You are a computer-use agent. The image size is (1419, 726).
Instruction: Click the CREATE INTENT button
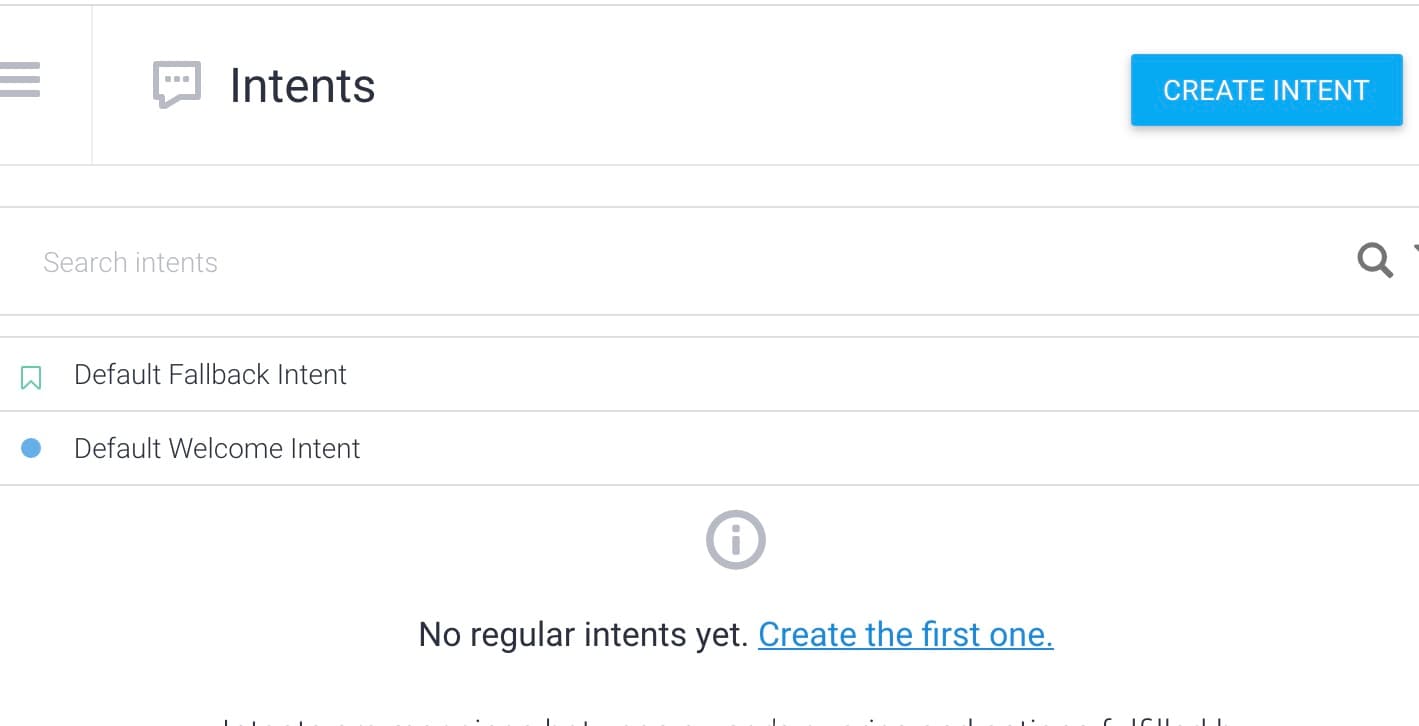tap(1266, 90)
